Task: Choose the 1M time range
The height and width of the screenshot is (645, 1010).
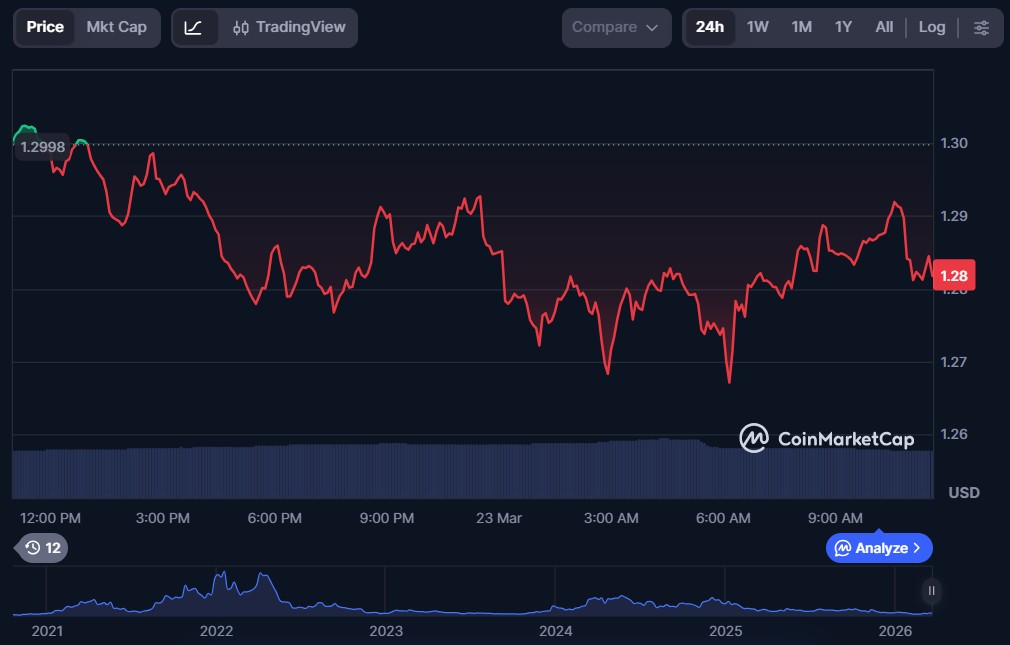Action: 801,27
